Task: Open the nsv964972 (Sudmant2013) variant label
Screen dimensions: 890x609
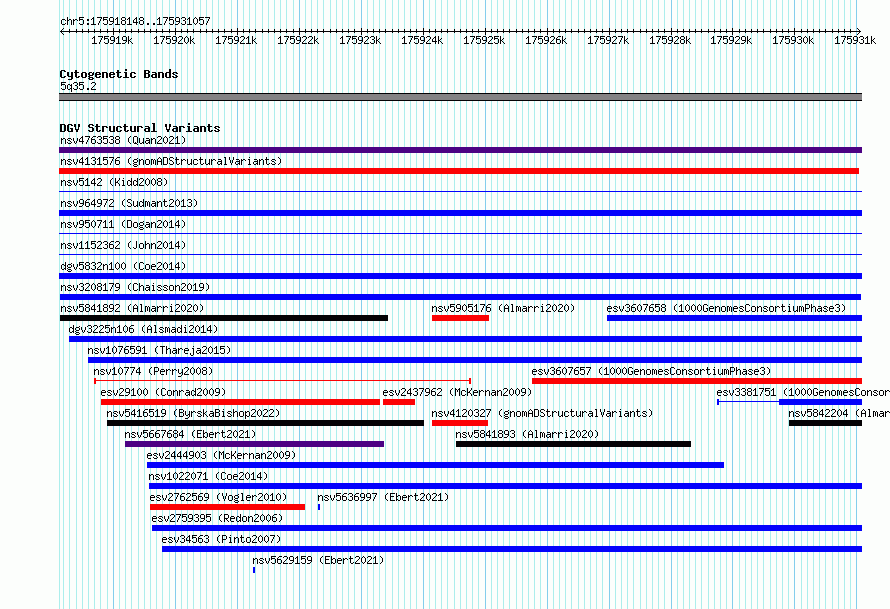Action: [x=129, y=203]
